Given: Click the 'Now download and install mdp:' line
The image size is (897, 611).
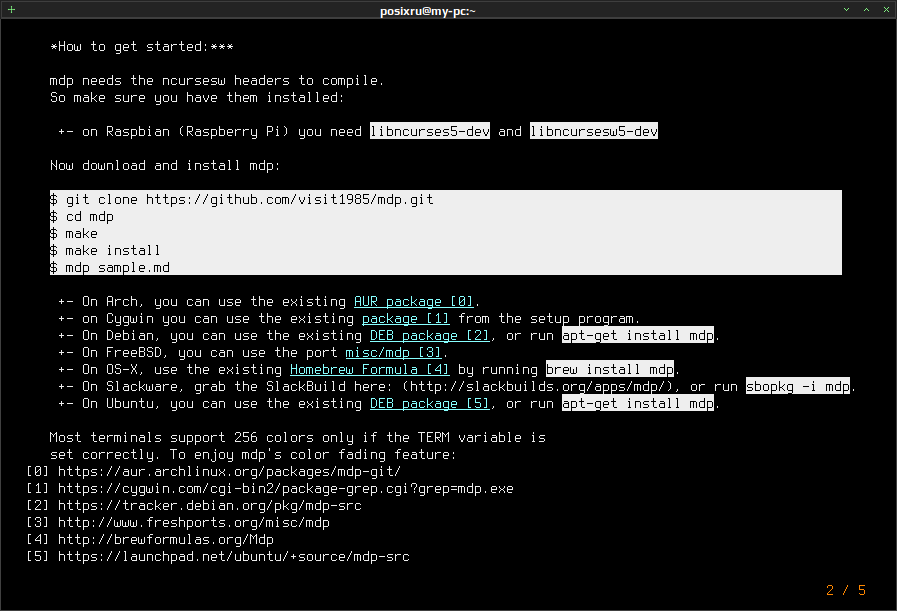Looking at the screenshot, I should pos(165,166).
